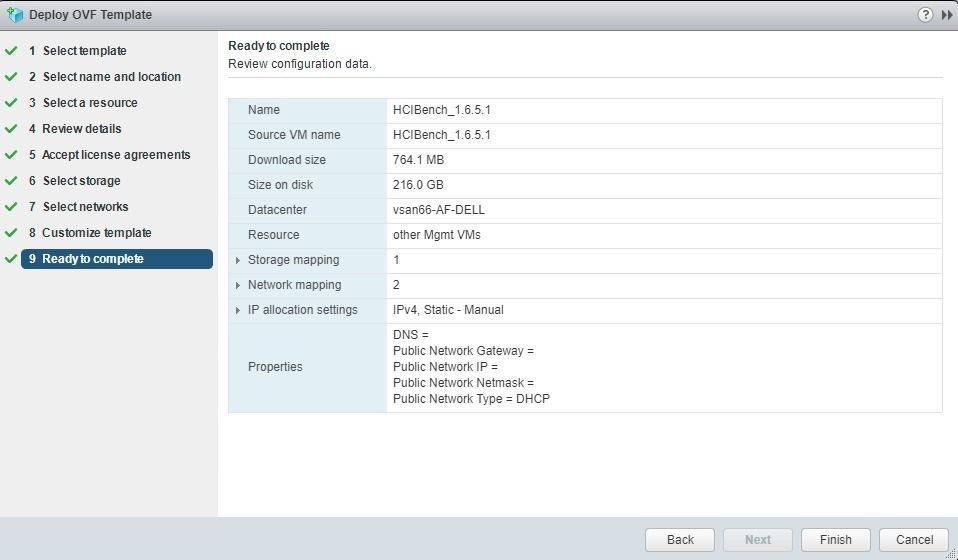Expand the Storage mapping row
The height and width of the screenshot is (560, 958).
click(238, 260)
